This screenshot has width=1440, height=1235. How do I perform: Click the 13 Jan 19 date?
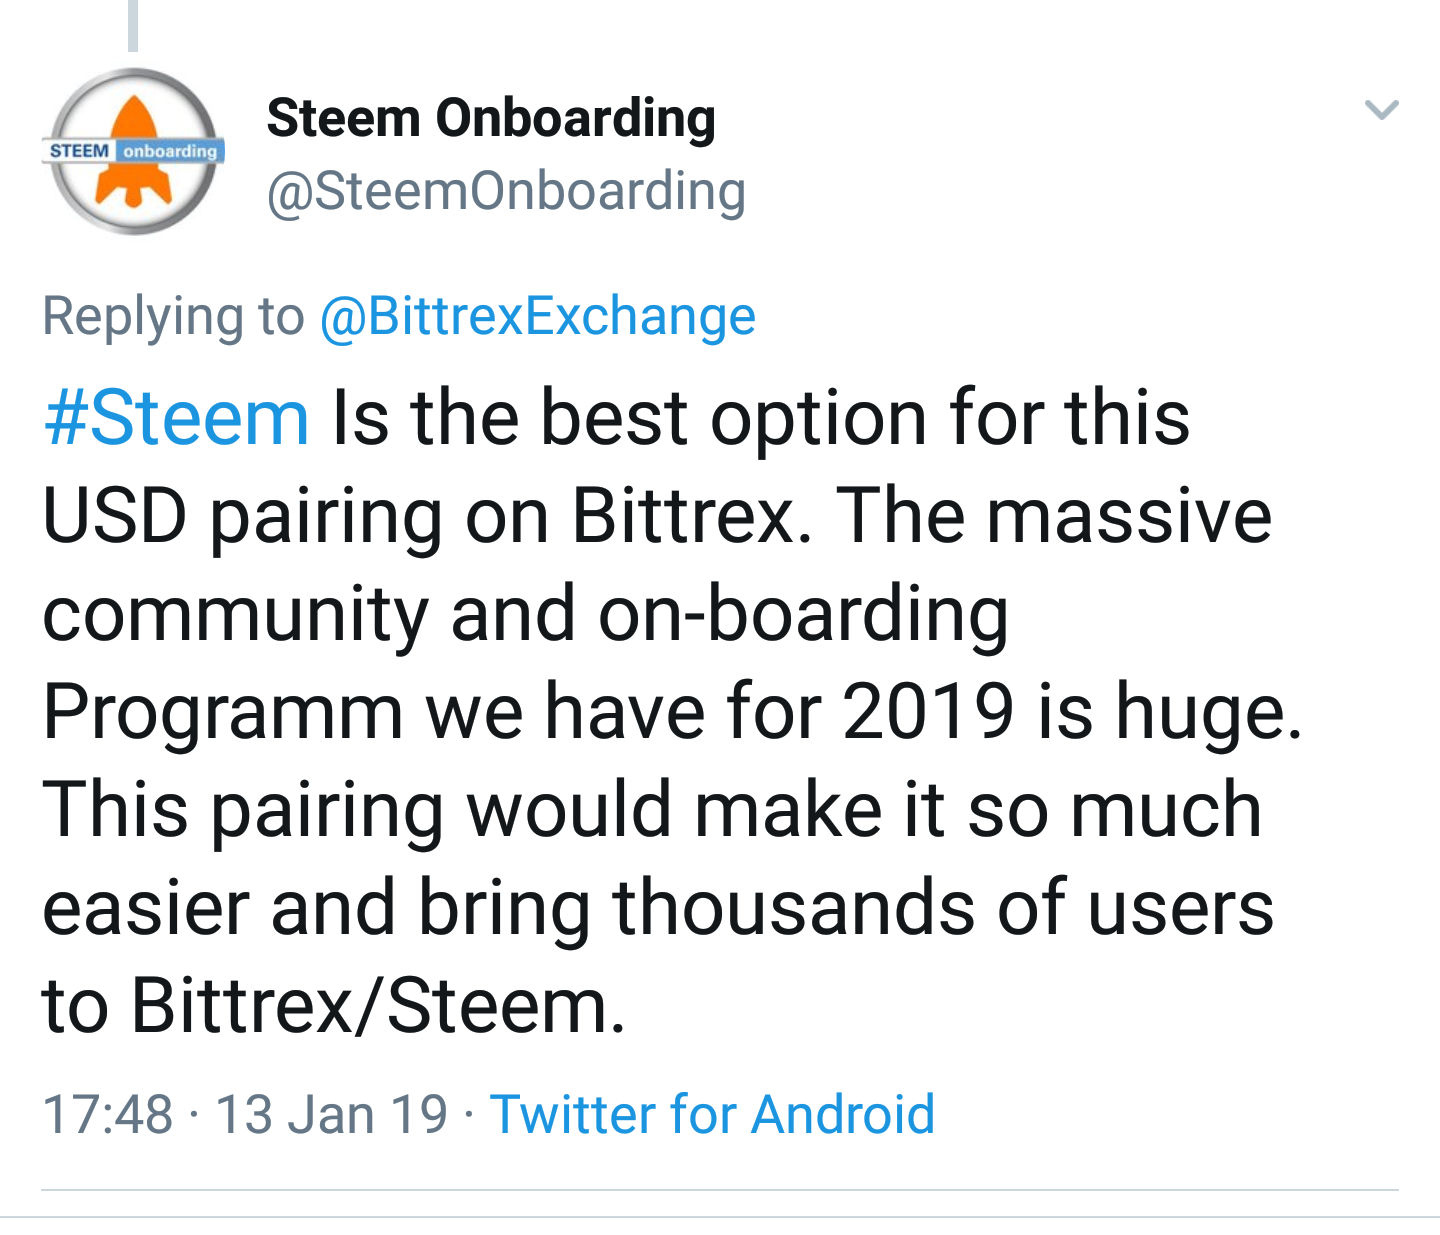click(x=331, y=1114)
